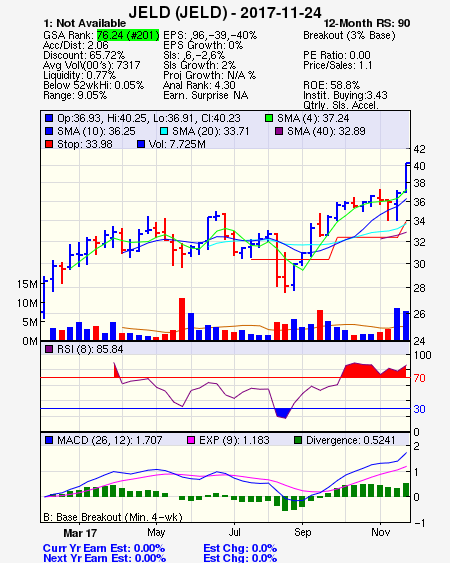Click the tallest red volume bar in May
Viewport: 450px width, 563px height.
coord(182,319)
